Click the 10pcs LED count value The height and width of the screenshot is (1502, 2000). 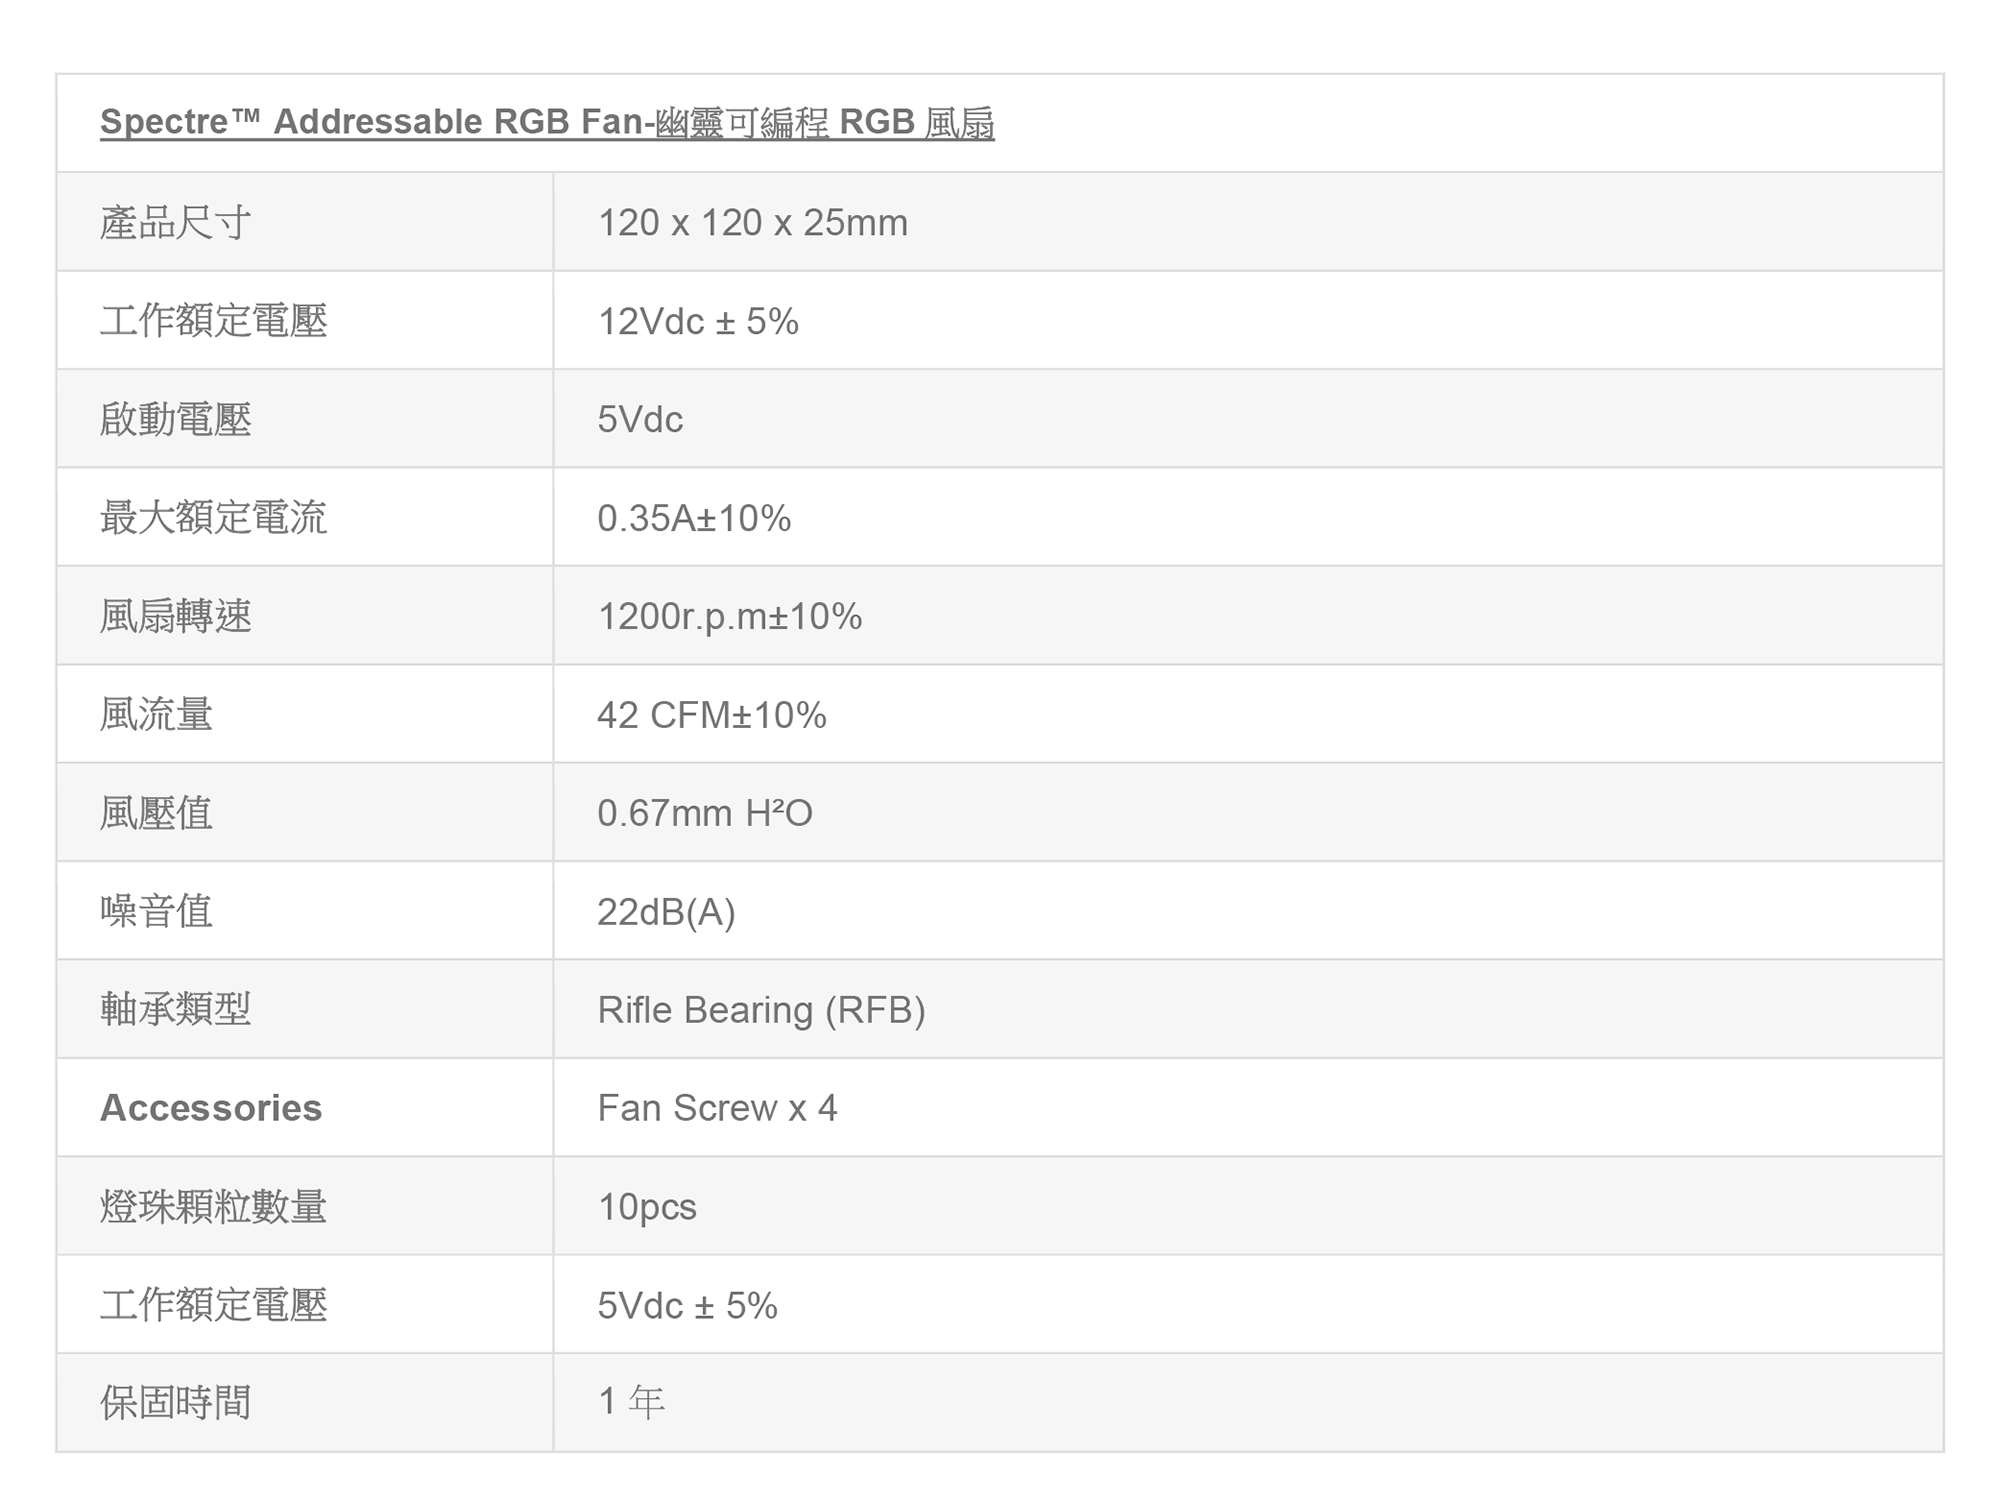pos(647,1207)
